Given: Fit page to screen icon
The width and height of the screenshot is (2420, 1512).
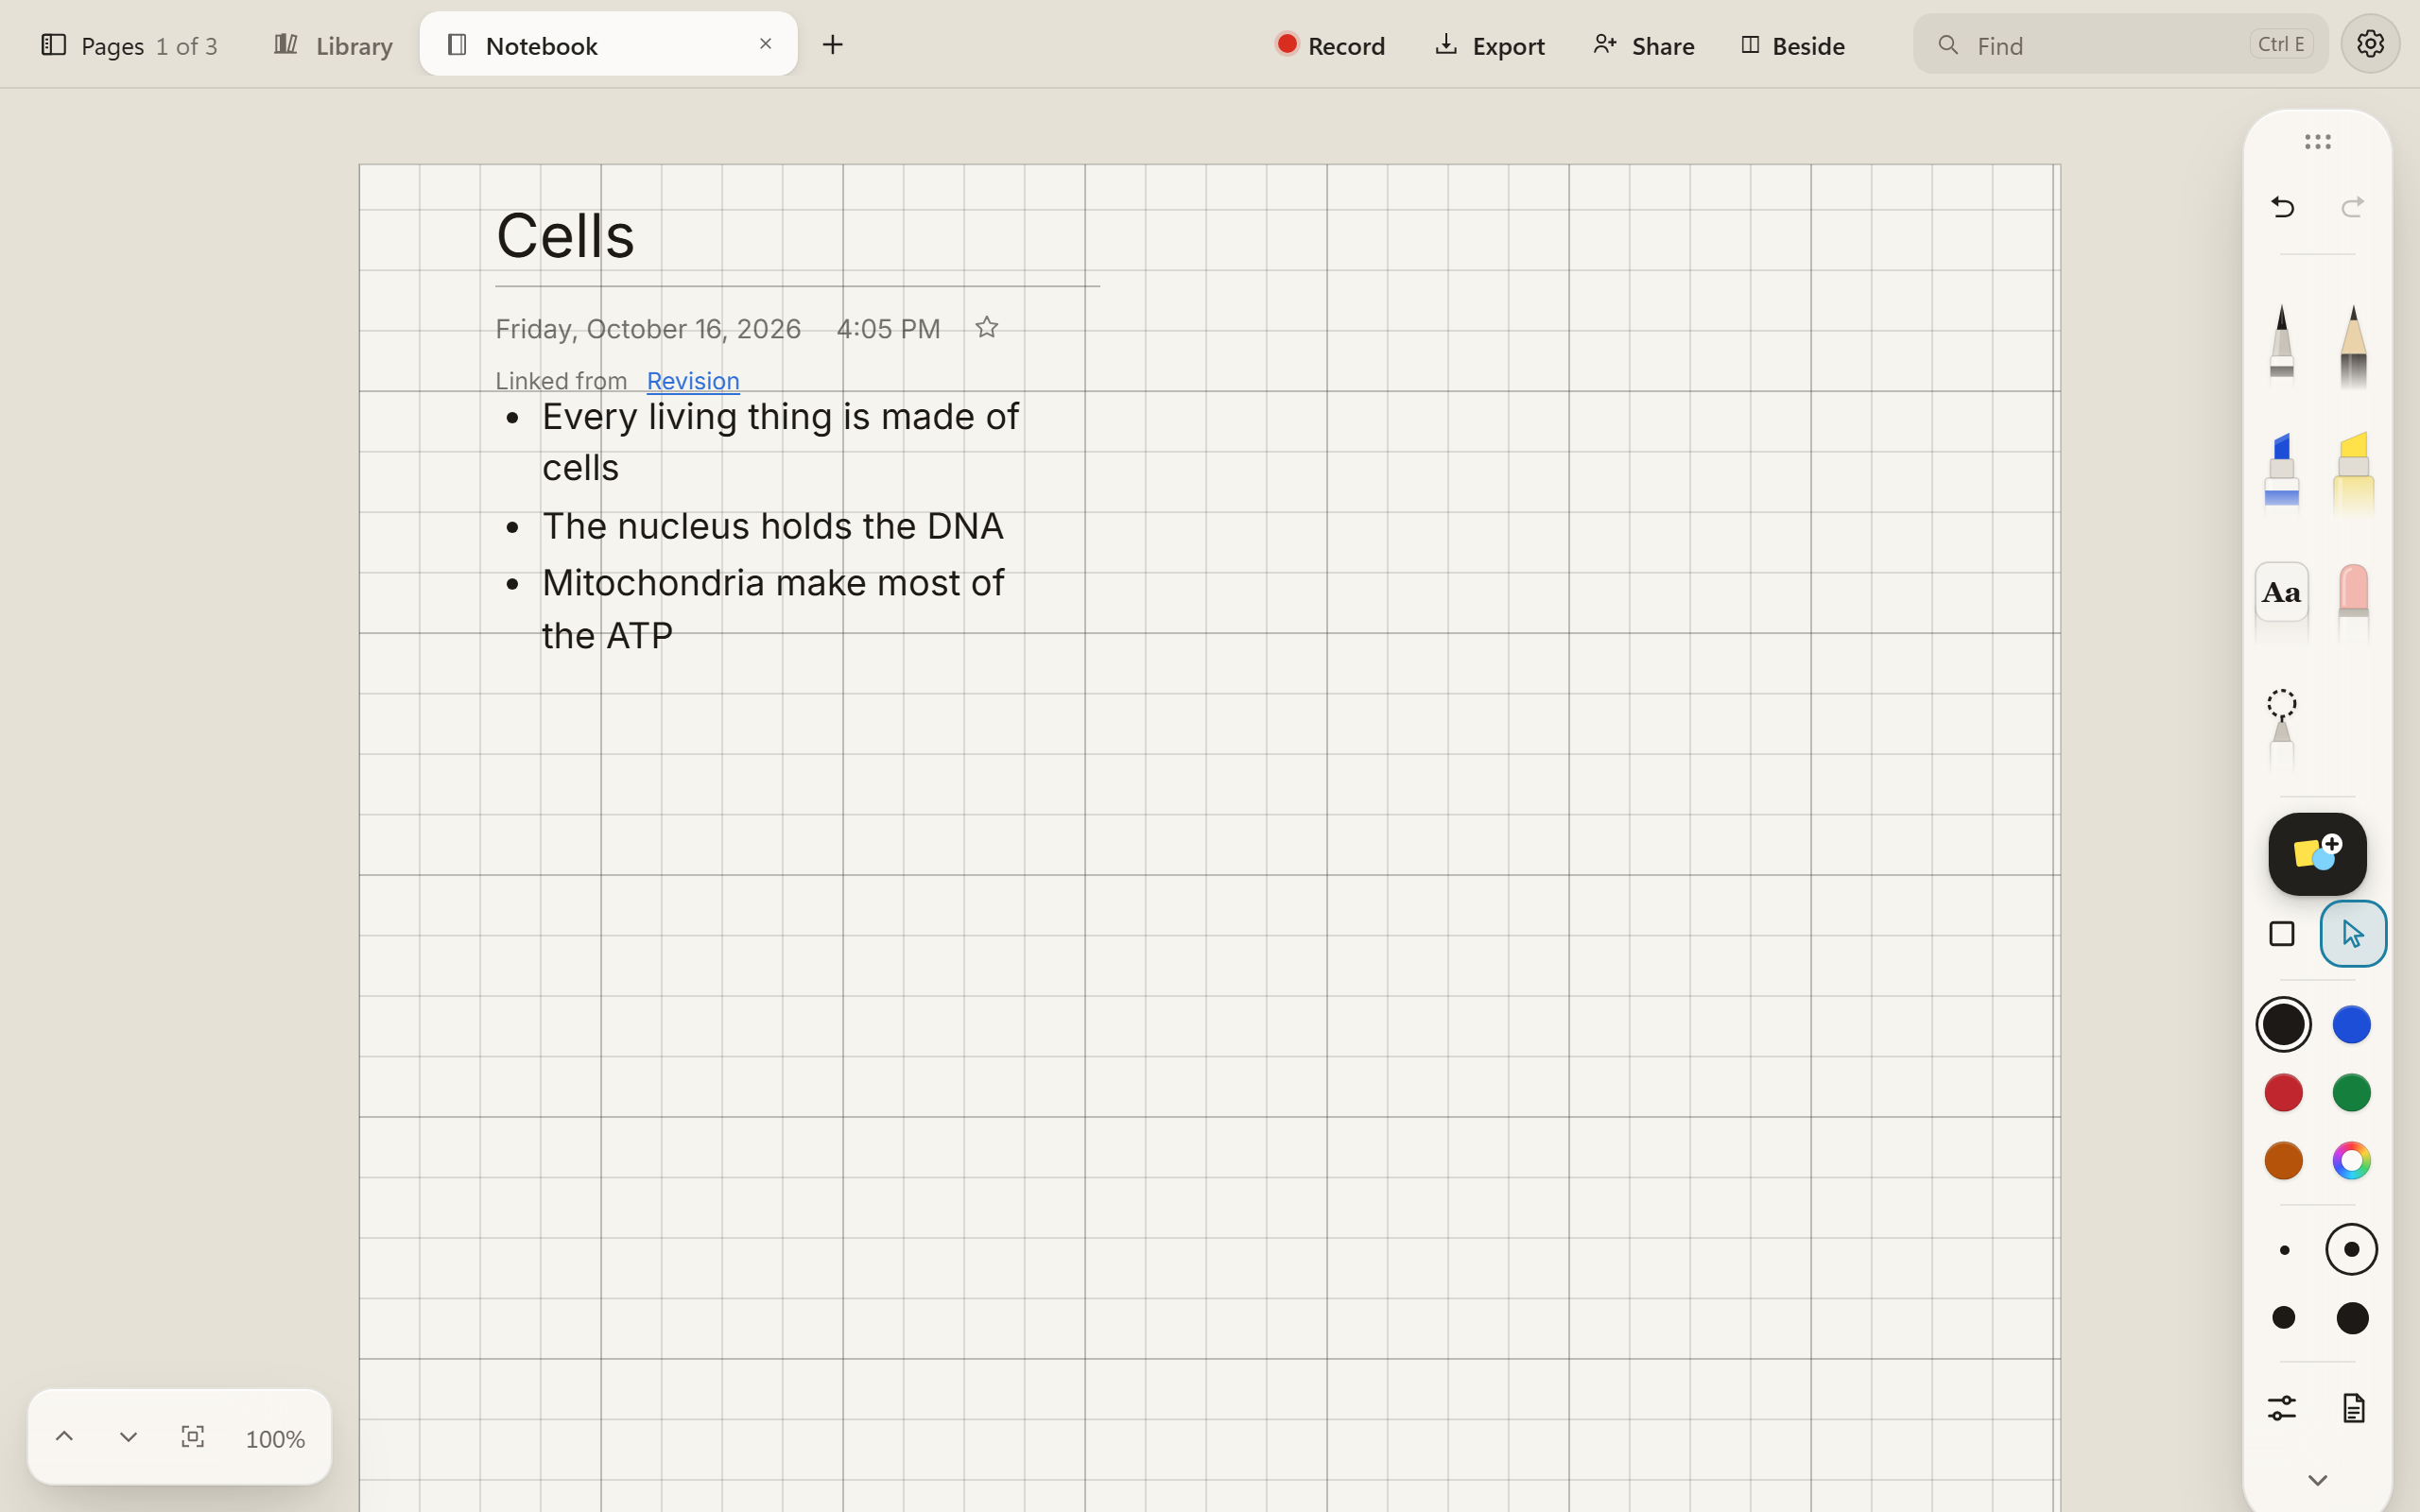Looking at the screenshot, I should tap(193, 1437).
